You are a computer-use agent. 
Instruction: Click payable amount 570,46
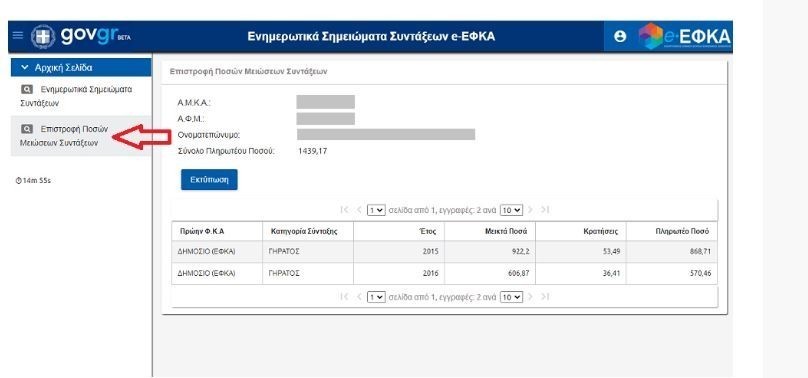(x=700, y=273)
